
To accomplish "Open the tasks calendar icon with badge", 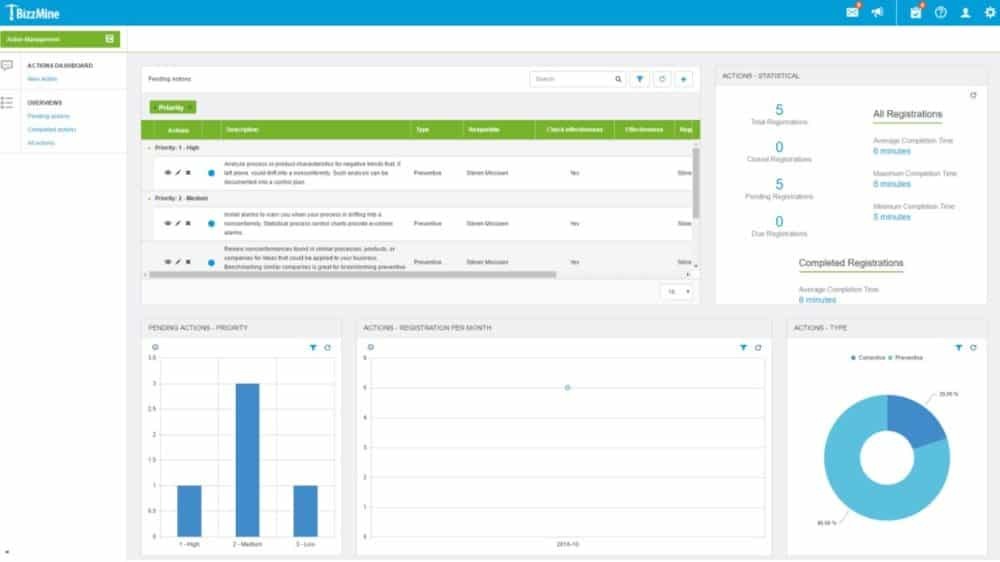I will point(915,12).
